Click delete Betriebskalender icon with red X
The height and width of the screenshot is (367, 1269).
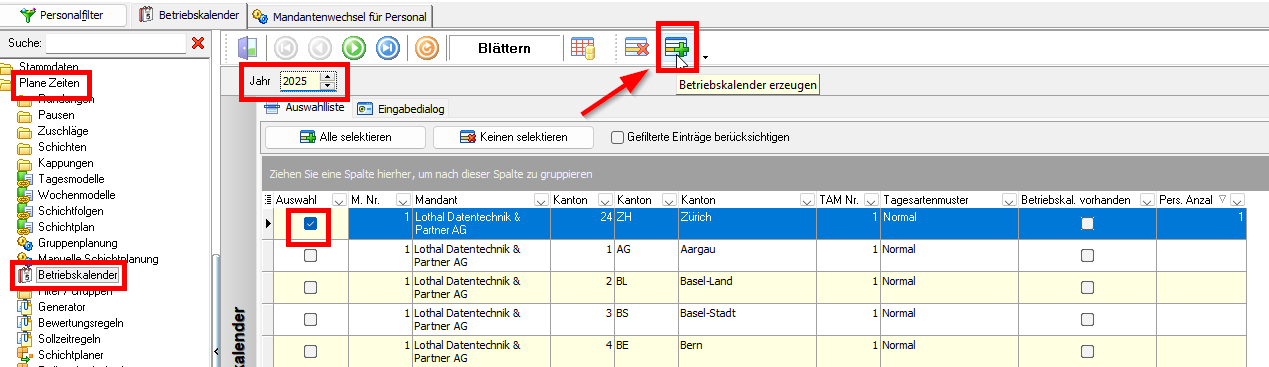coord(636,47)
